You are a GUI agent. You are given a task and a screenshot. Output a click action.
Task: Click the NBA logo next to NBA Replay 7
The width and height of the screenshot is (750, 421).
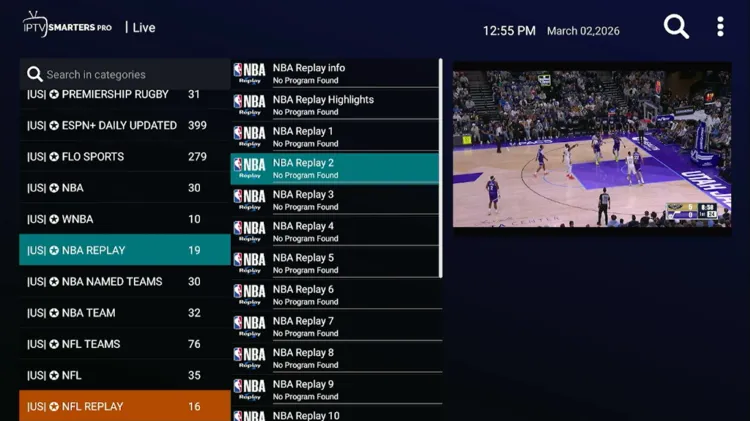point(249,326)
